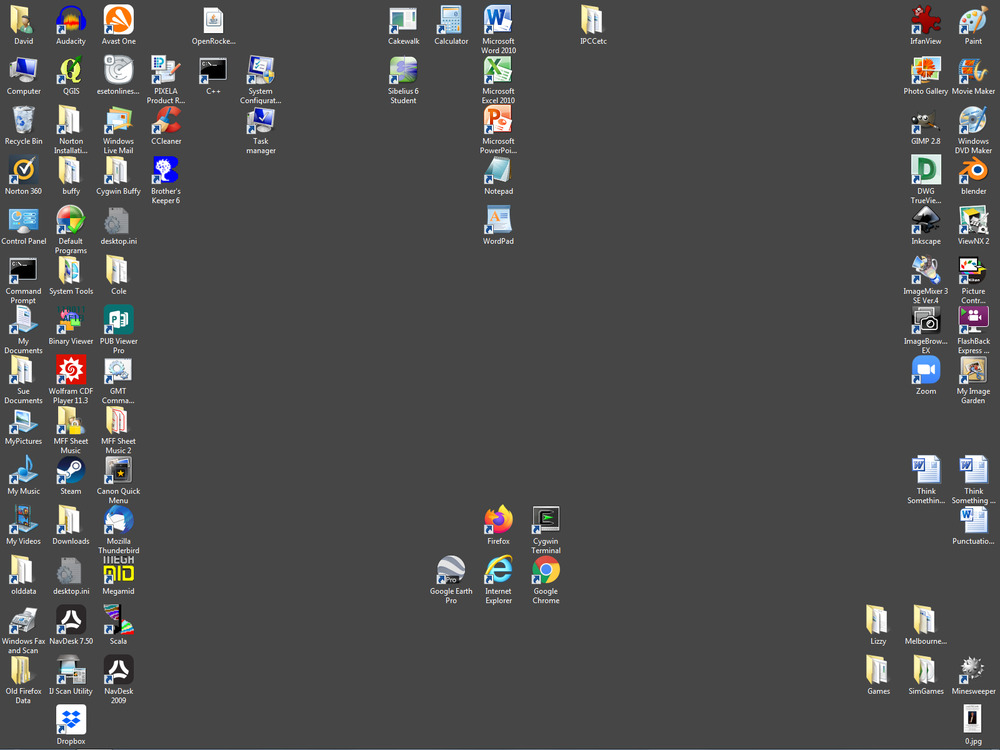This screenshot has height=750, width=1000.
Task: Click the Google Earth Pro icon
Action: coord(451,570)
